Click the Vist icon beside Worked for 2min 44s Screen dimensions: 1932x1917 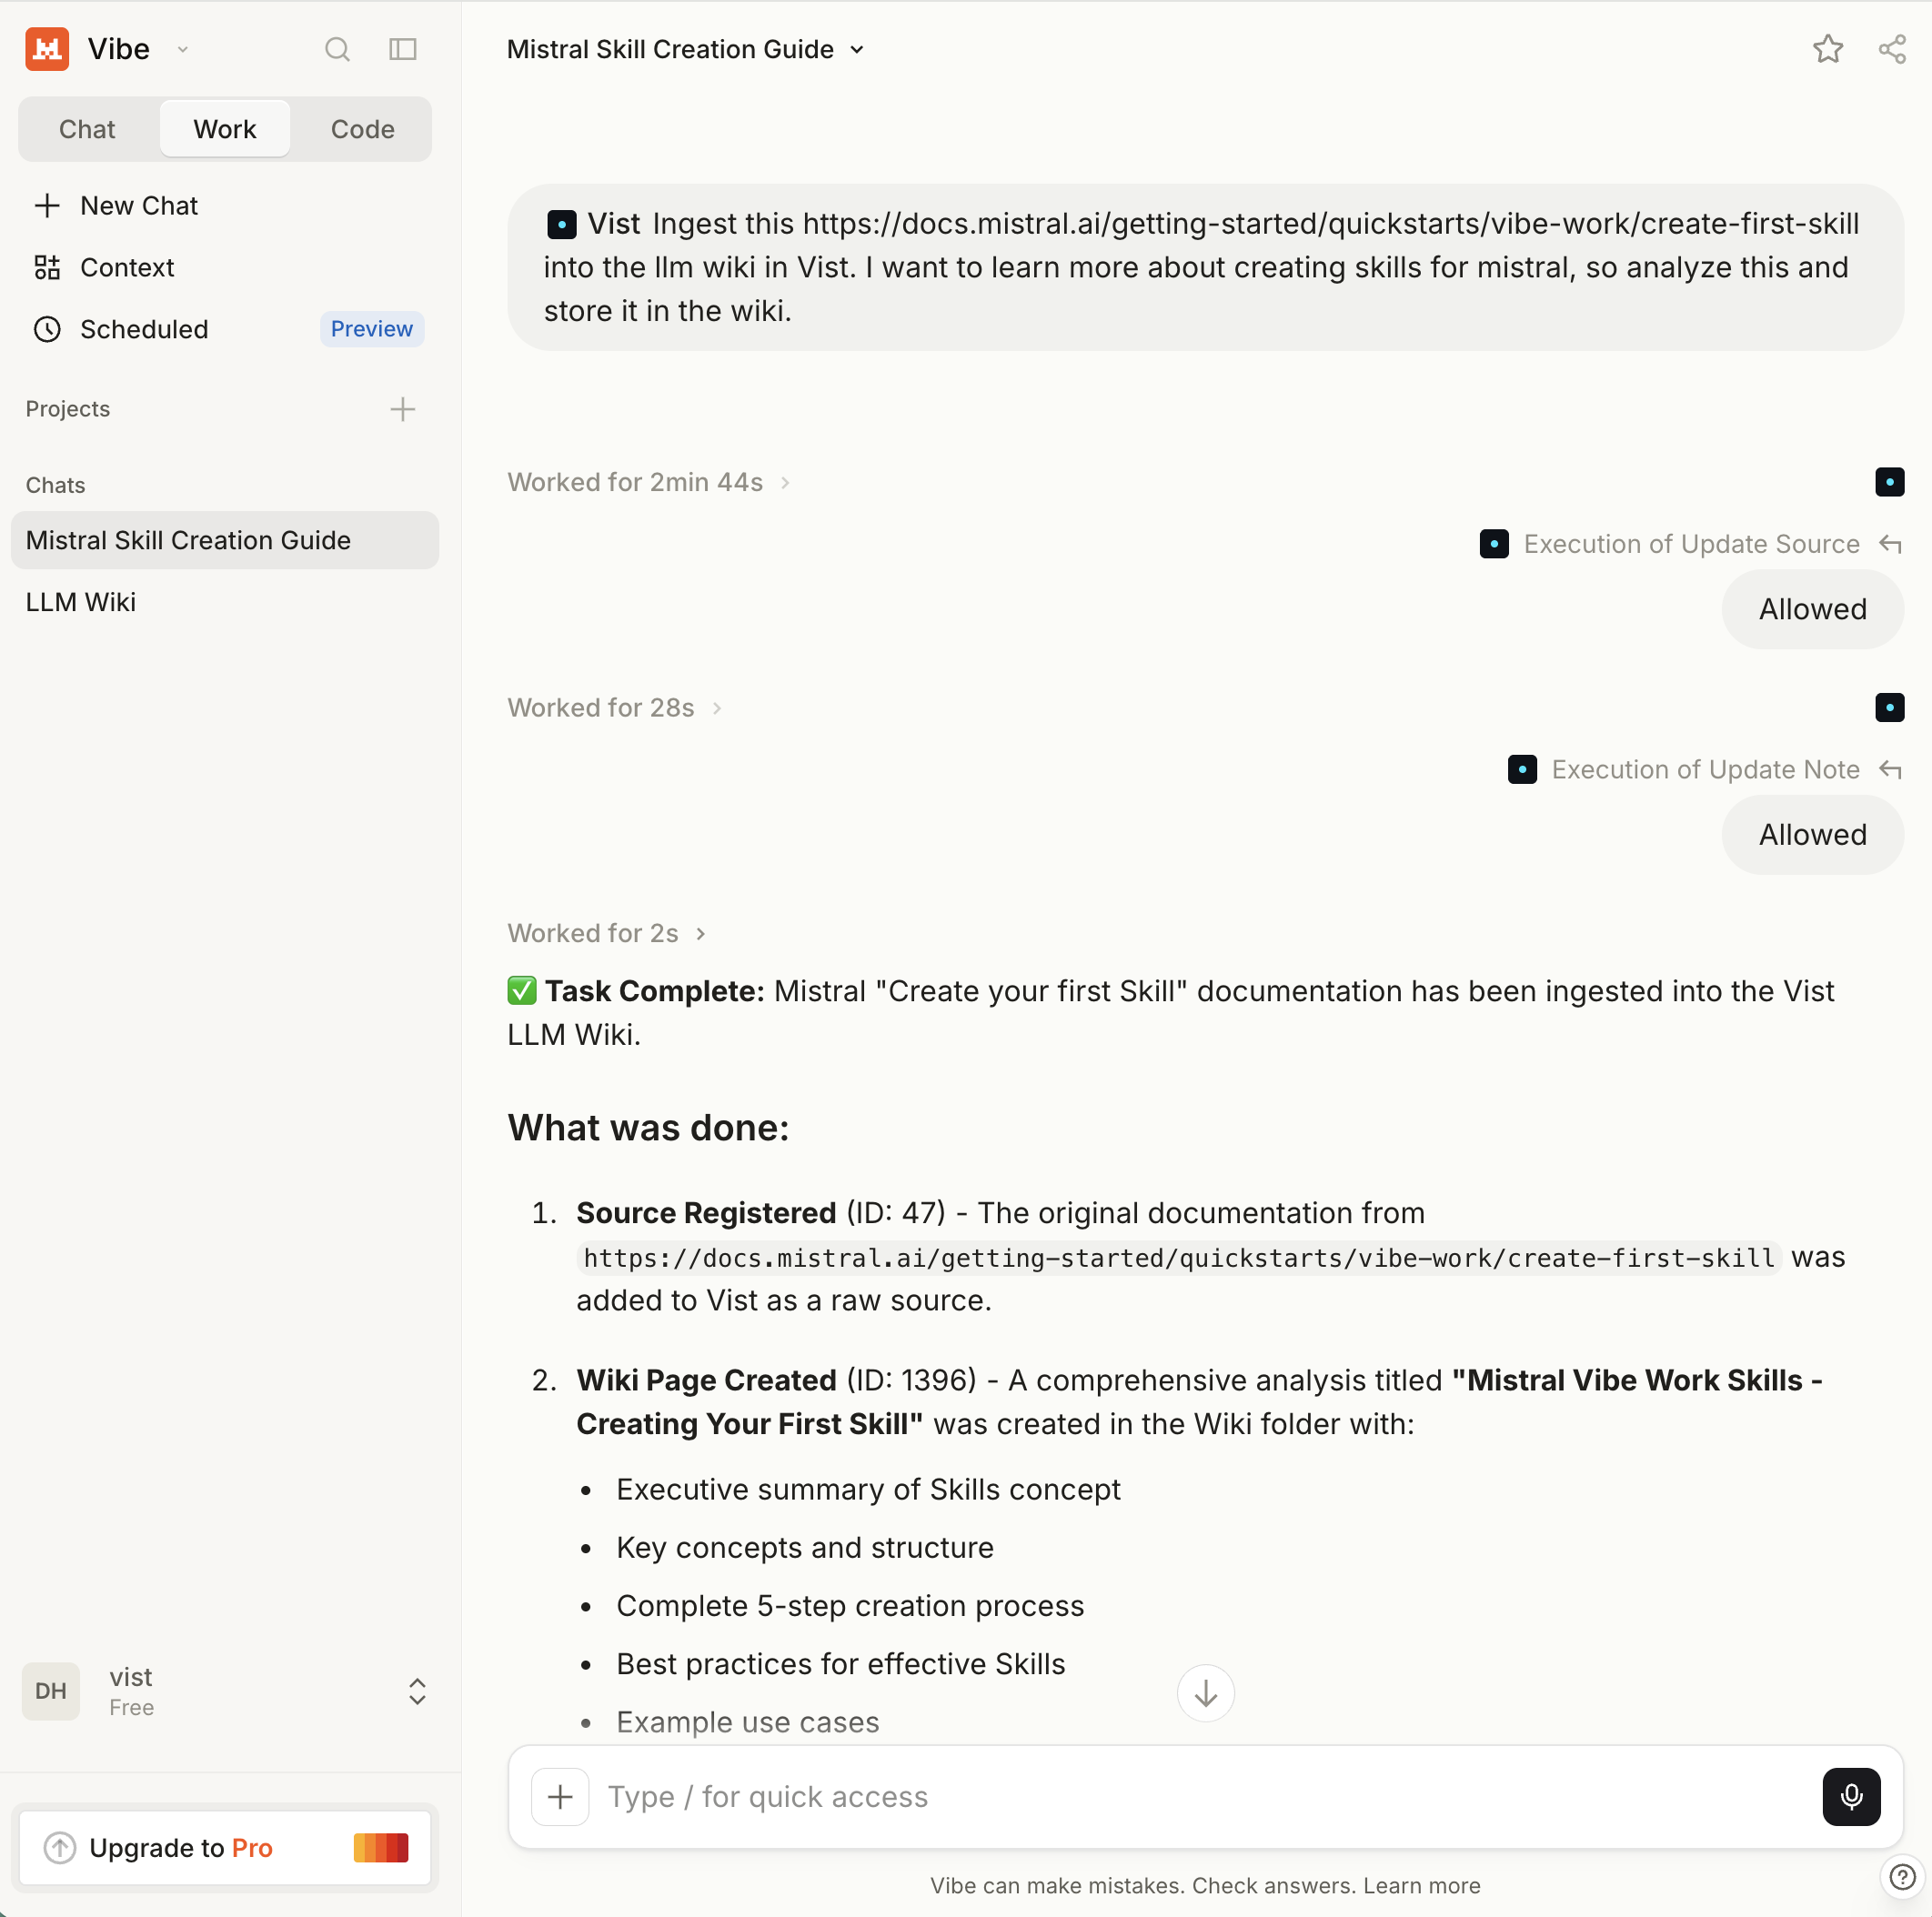point(1889,482)
